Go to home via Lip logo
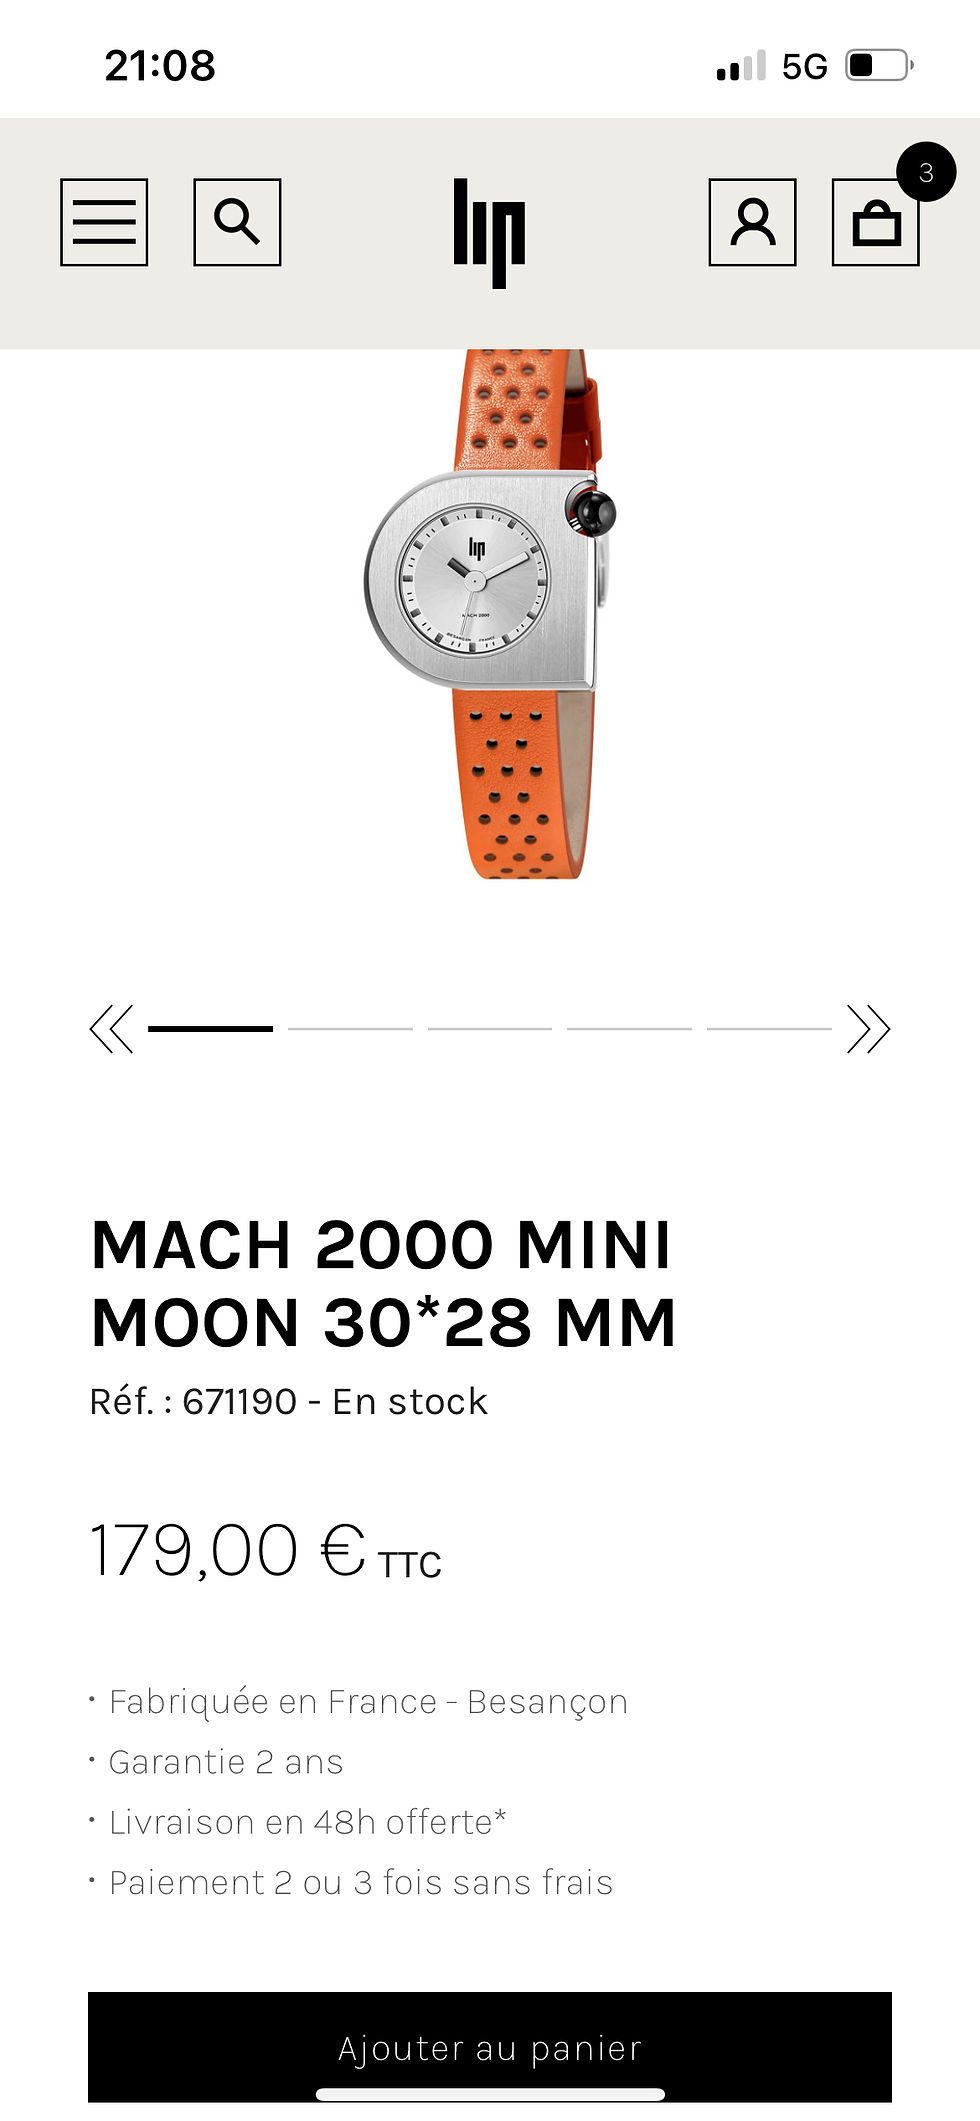This screenshot has width=980, height=2121. 489,234
